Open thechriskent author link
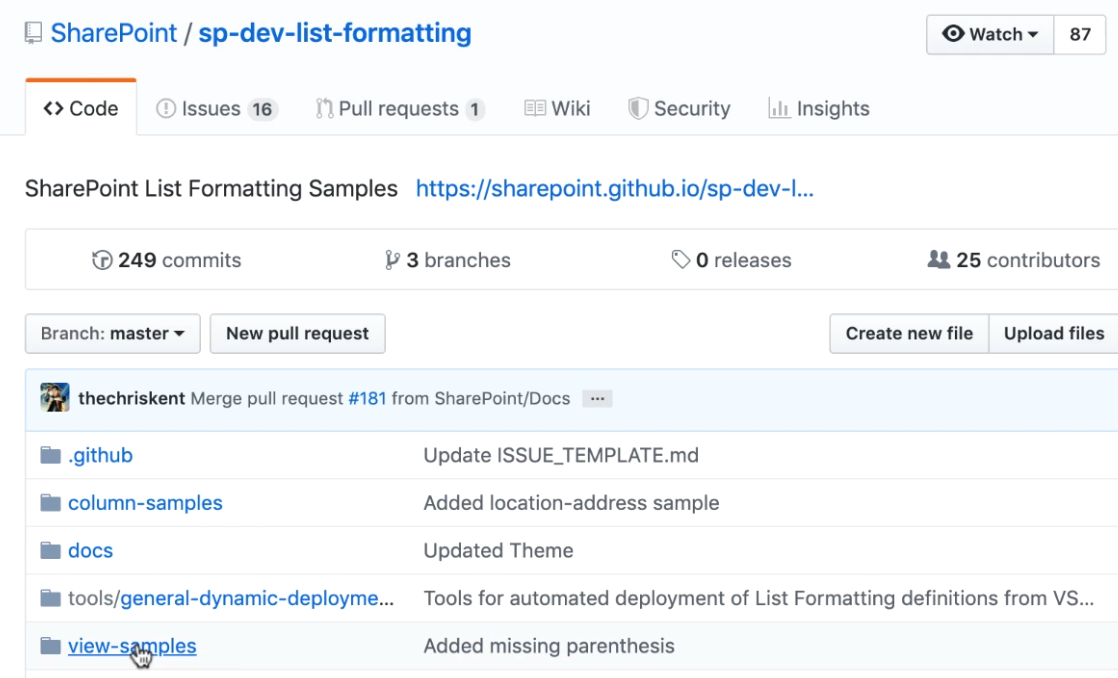1118x678 pixels. 131,399
